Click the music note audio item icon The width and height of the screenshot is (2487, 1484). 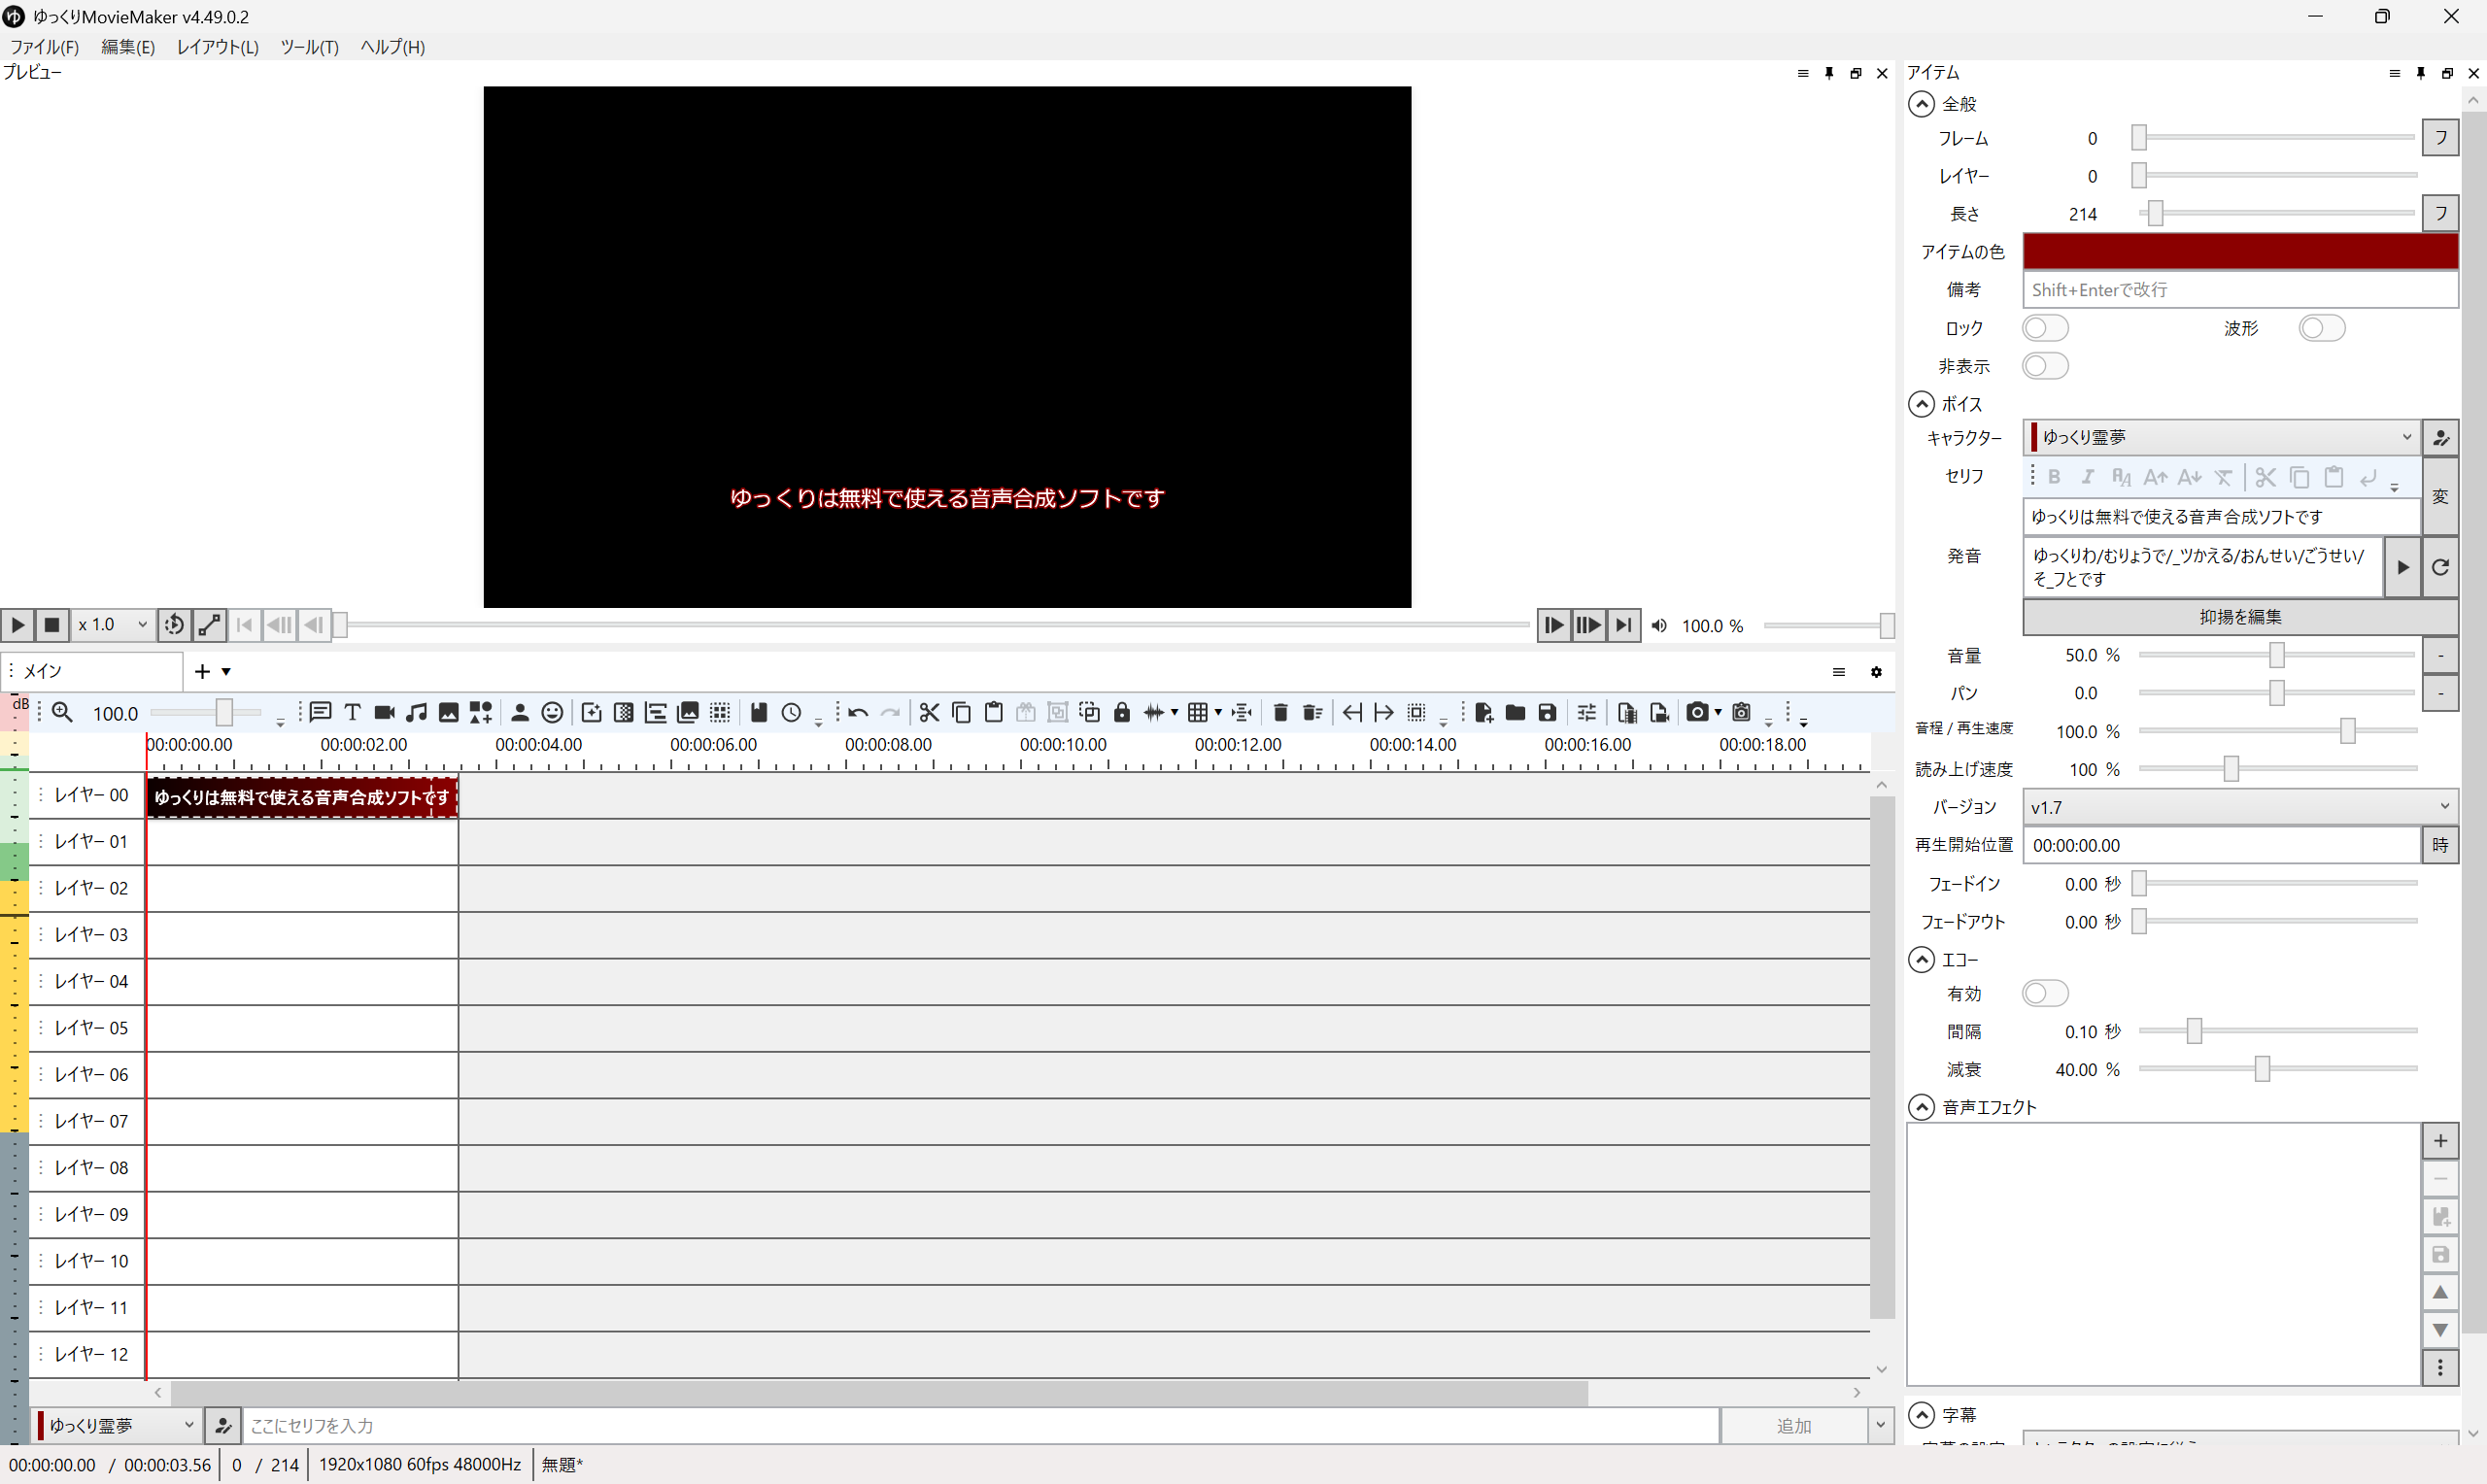tap(416, 712)
